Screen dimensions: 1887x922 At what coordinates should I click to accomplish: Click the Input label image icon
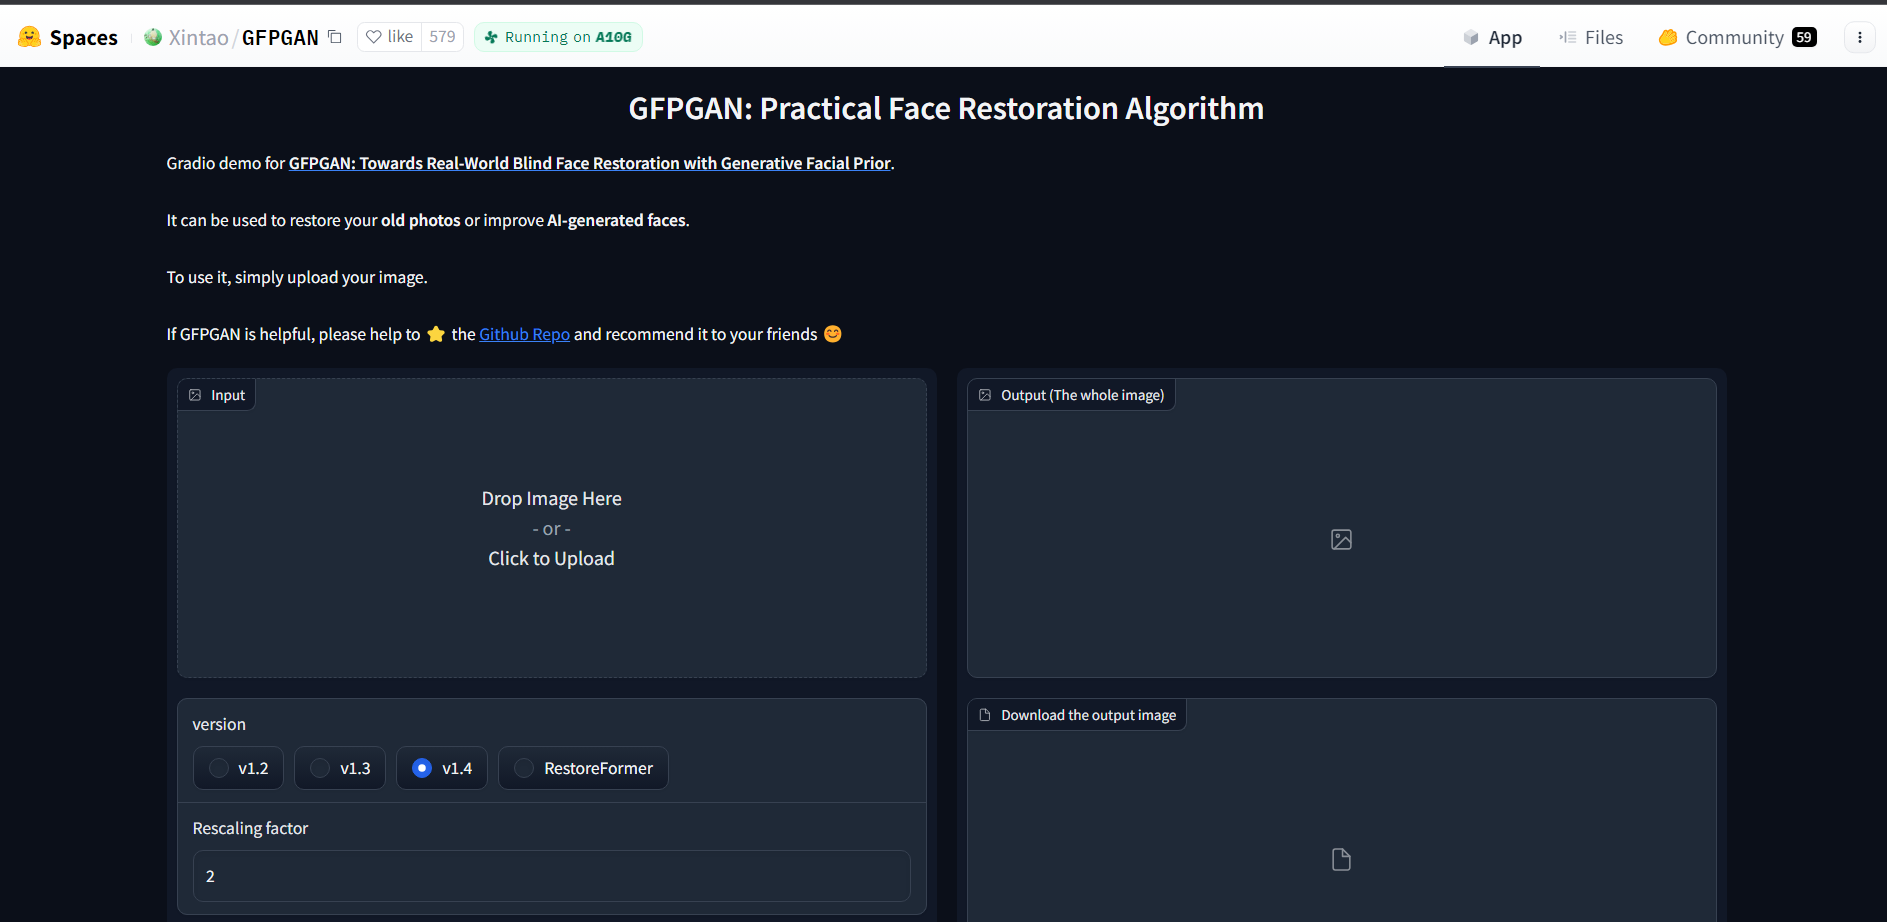195,395
